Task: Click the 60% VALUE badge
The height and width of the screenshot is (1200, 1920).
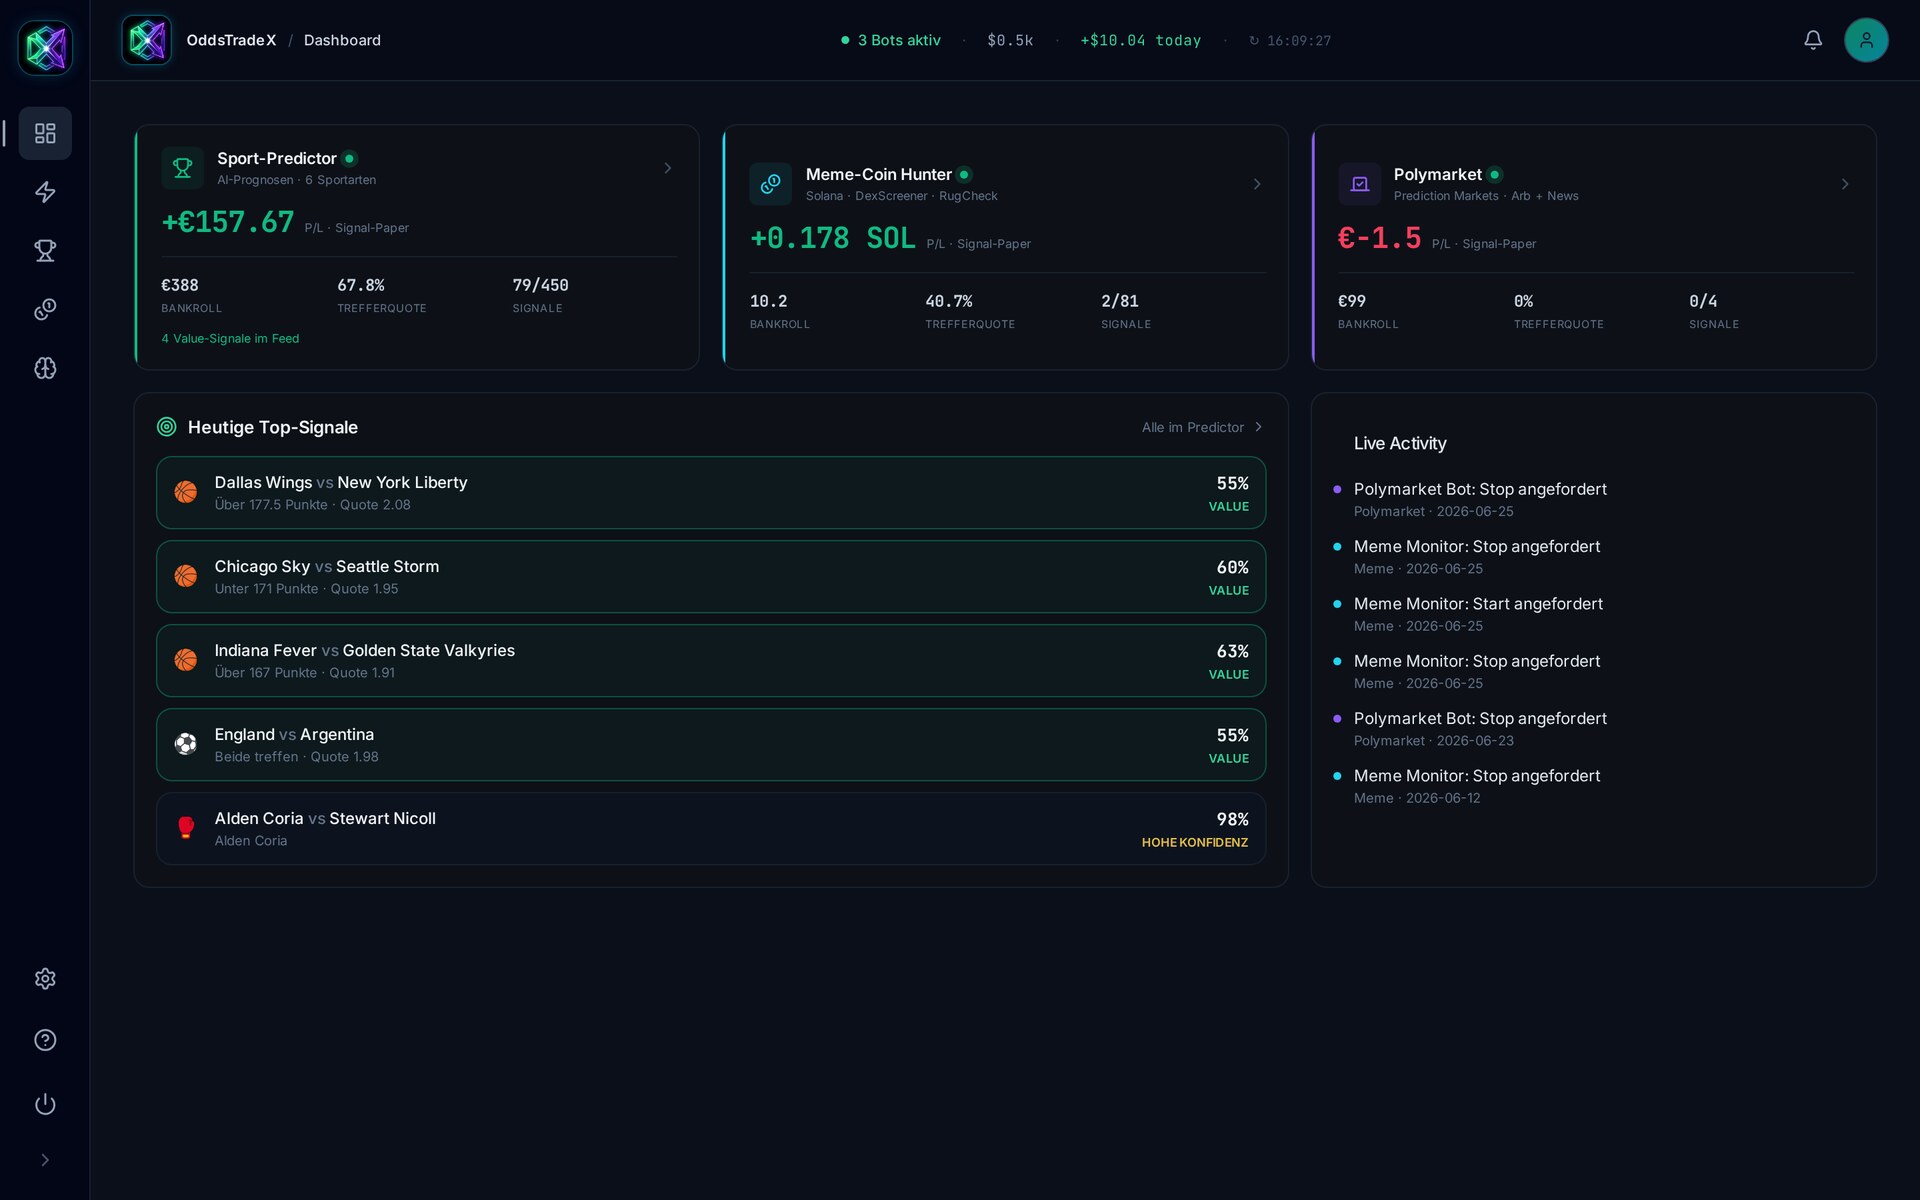Action: pyautogui.click(x=1229, y=578)
